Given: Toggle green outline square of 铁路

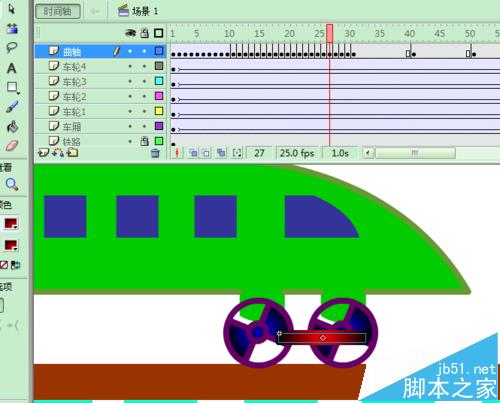Looking at the screenshot, I should point(159,141).
